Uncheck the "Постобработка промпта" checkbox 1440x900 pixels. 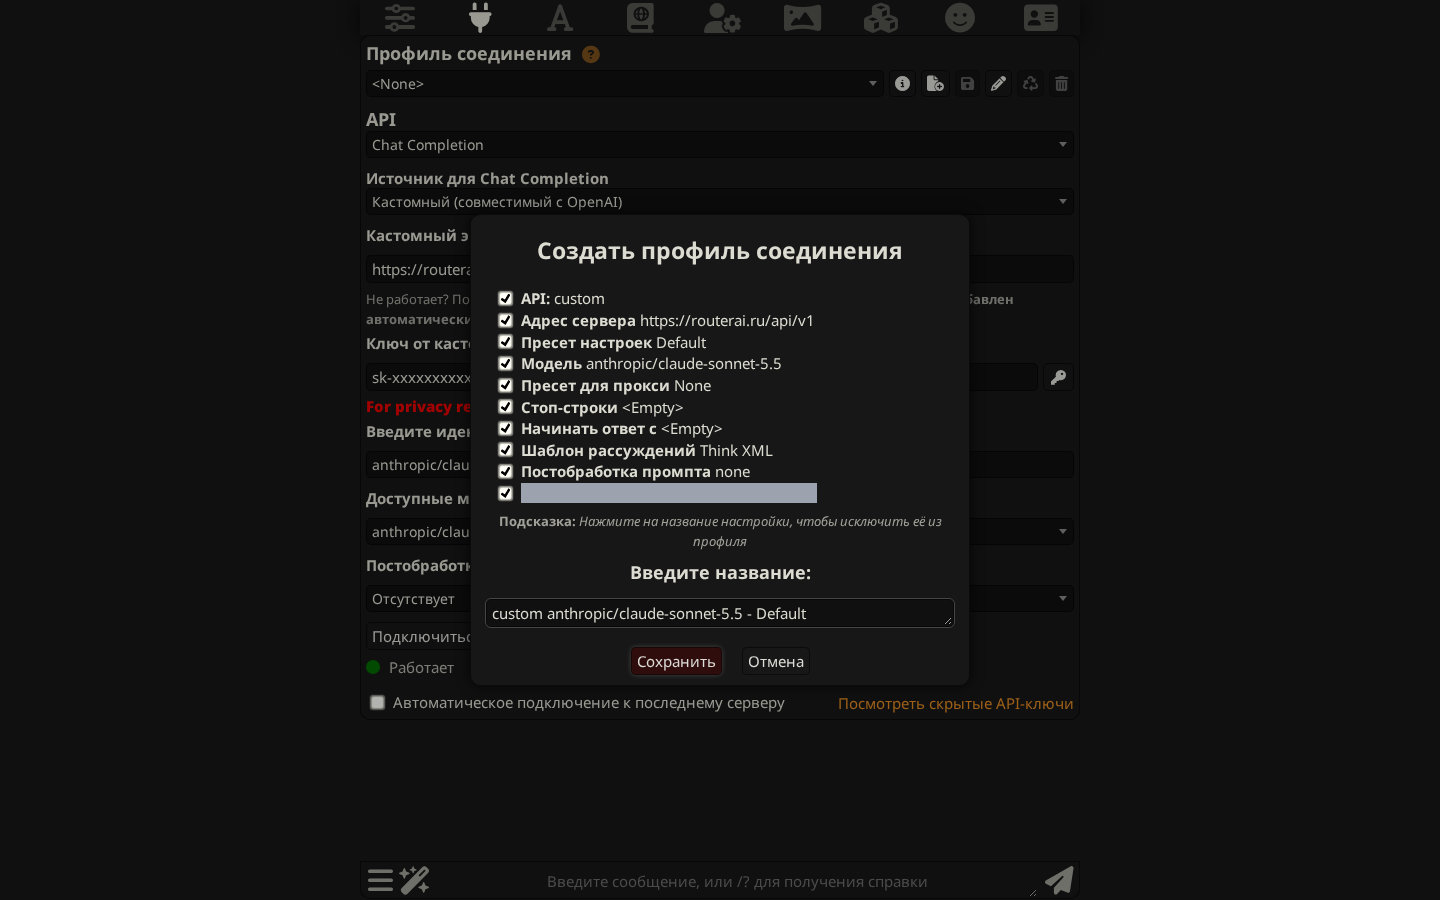pos(505,471)
